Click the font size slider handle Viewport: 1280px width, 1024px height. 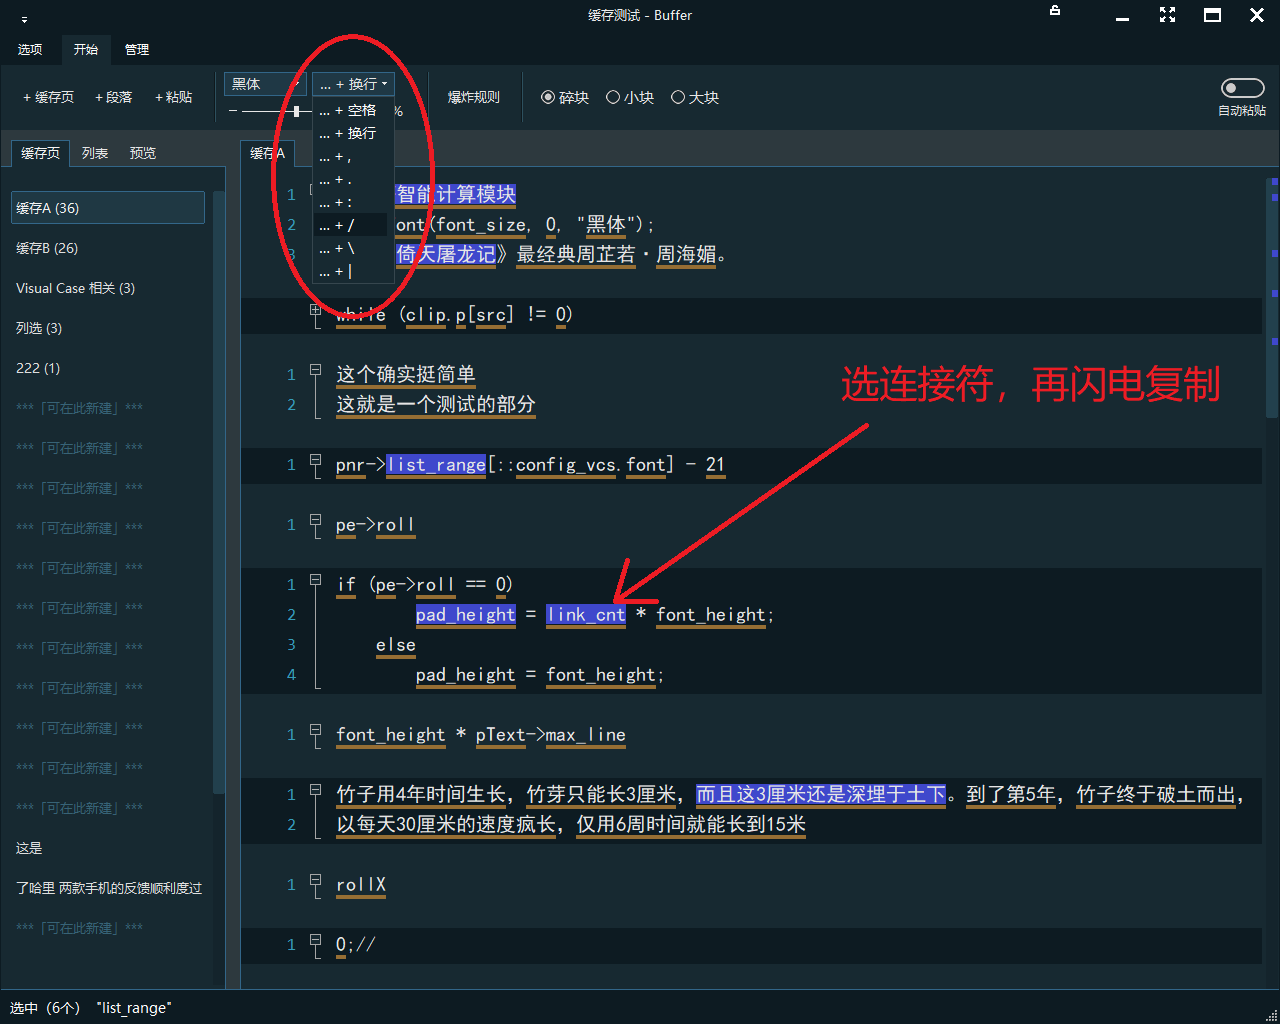(296, 111)
